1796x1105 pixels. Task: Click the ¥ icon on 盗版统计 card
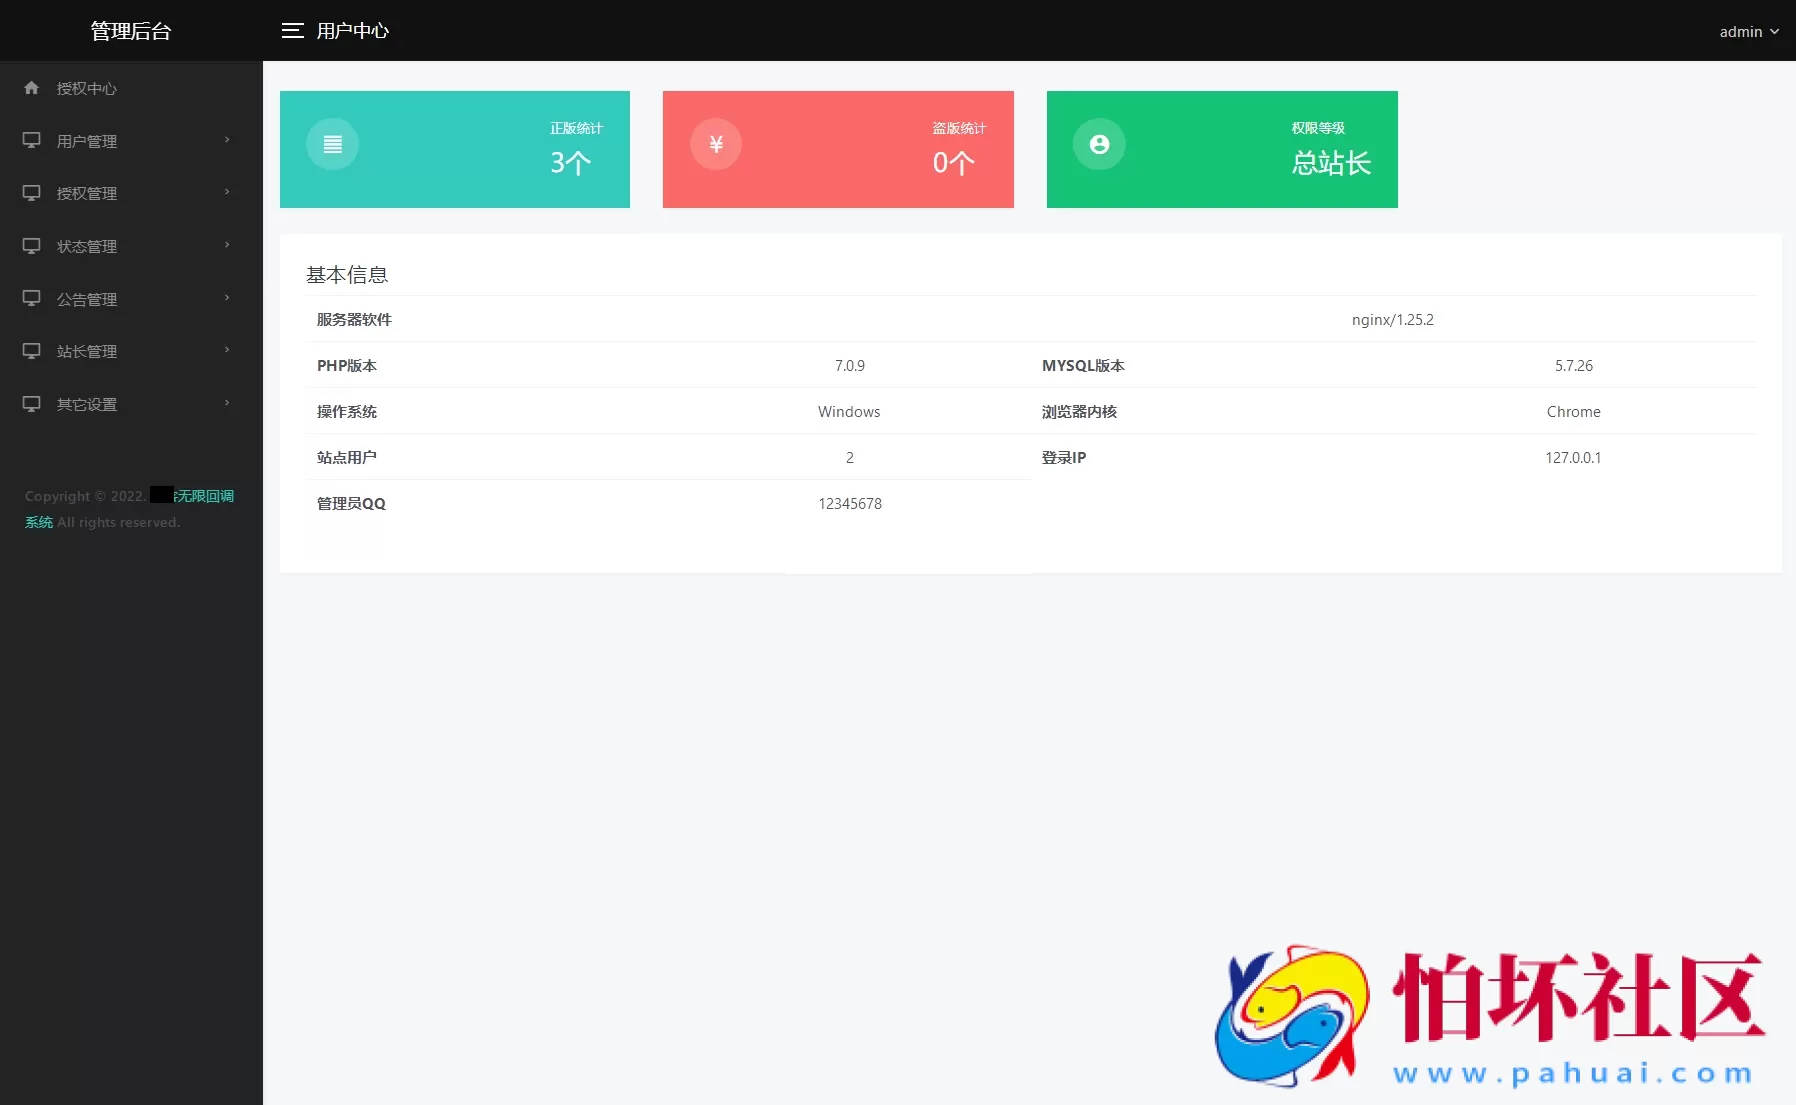(x=716, y=144)
